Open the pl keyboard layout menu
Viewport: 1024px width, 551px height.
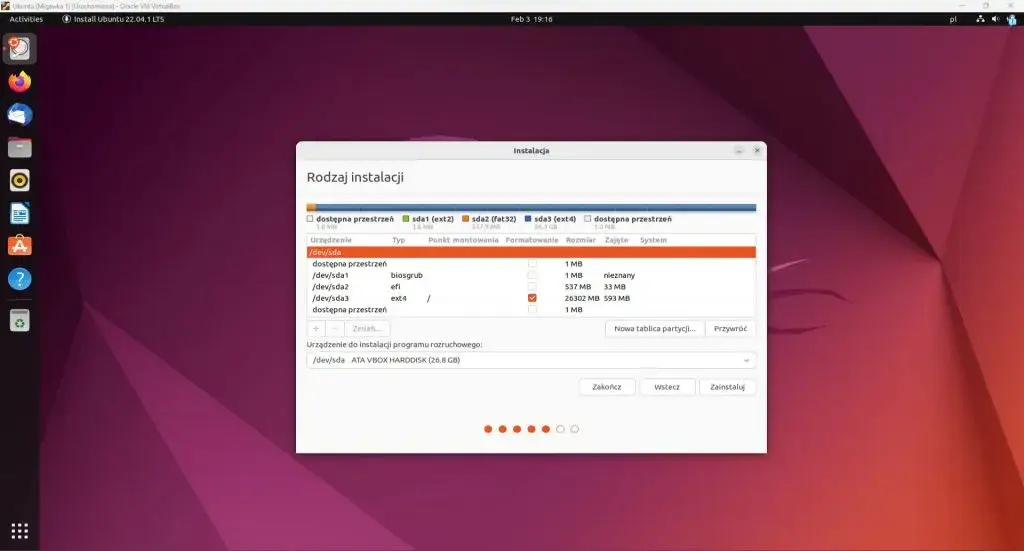pos(953,19)
